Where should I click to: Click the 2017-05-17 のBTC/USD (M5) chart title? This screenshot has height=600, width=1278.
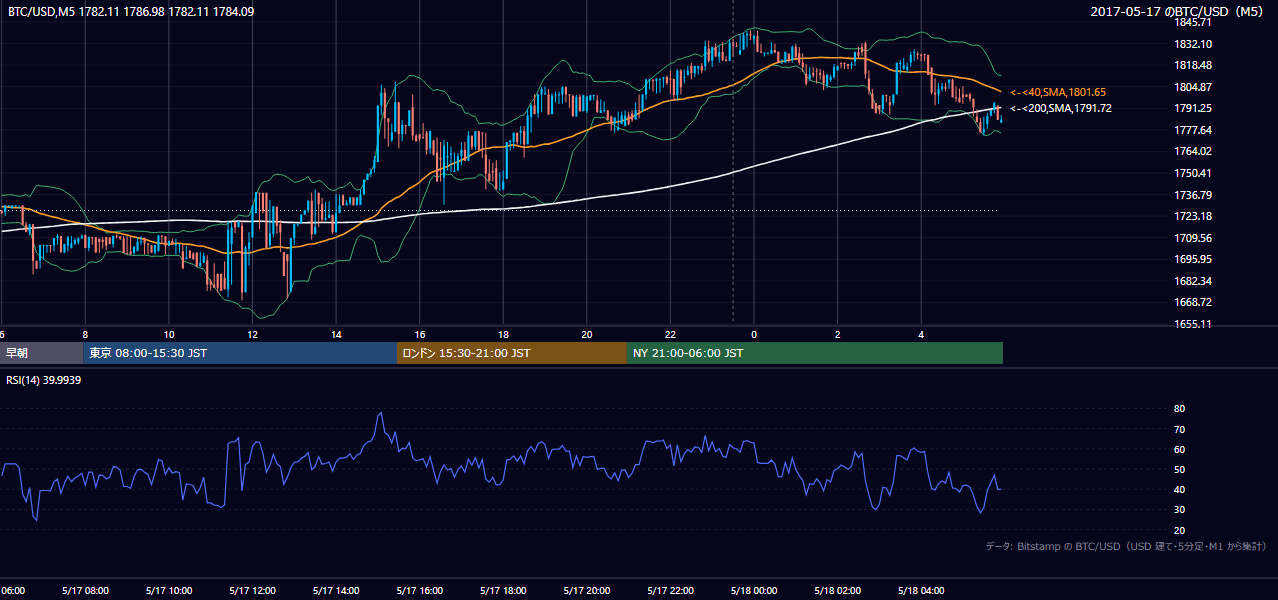coord(1179,12)
